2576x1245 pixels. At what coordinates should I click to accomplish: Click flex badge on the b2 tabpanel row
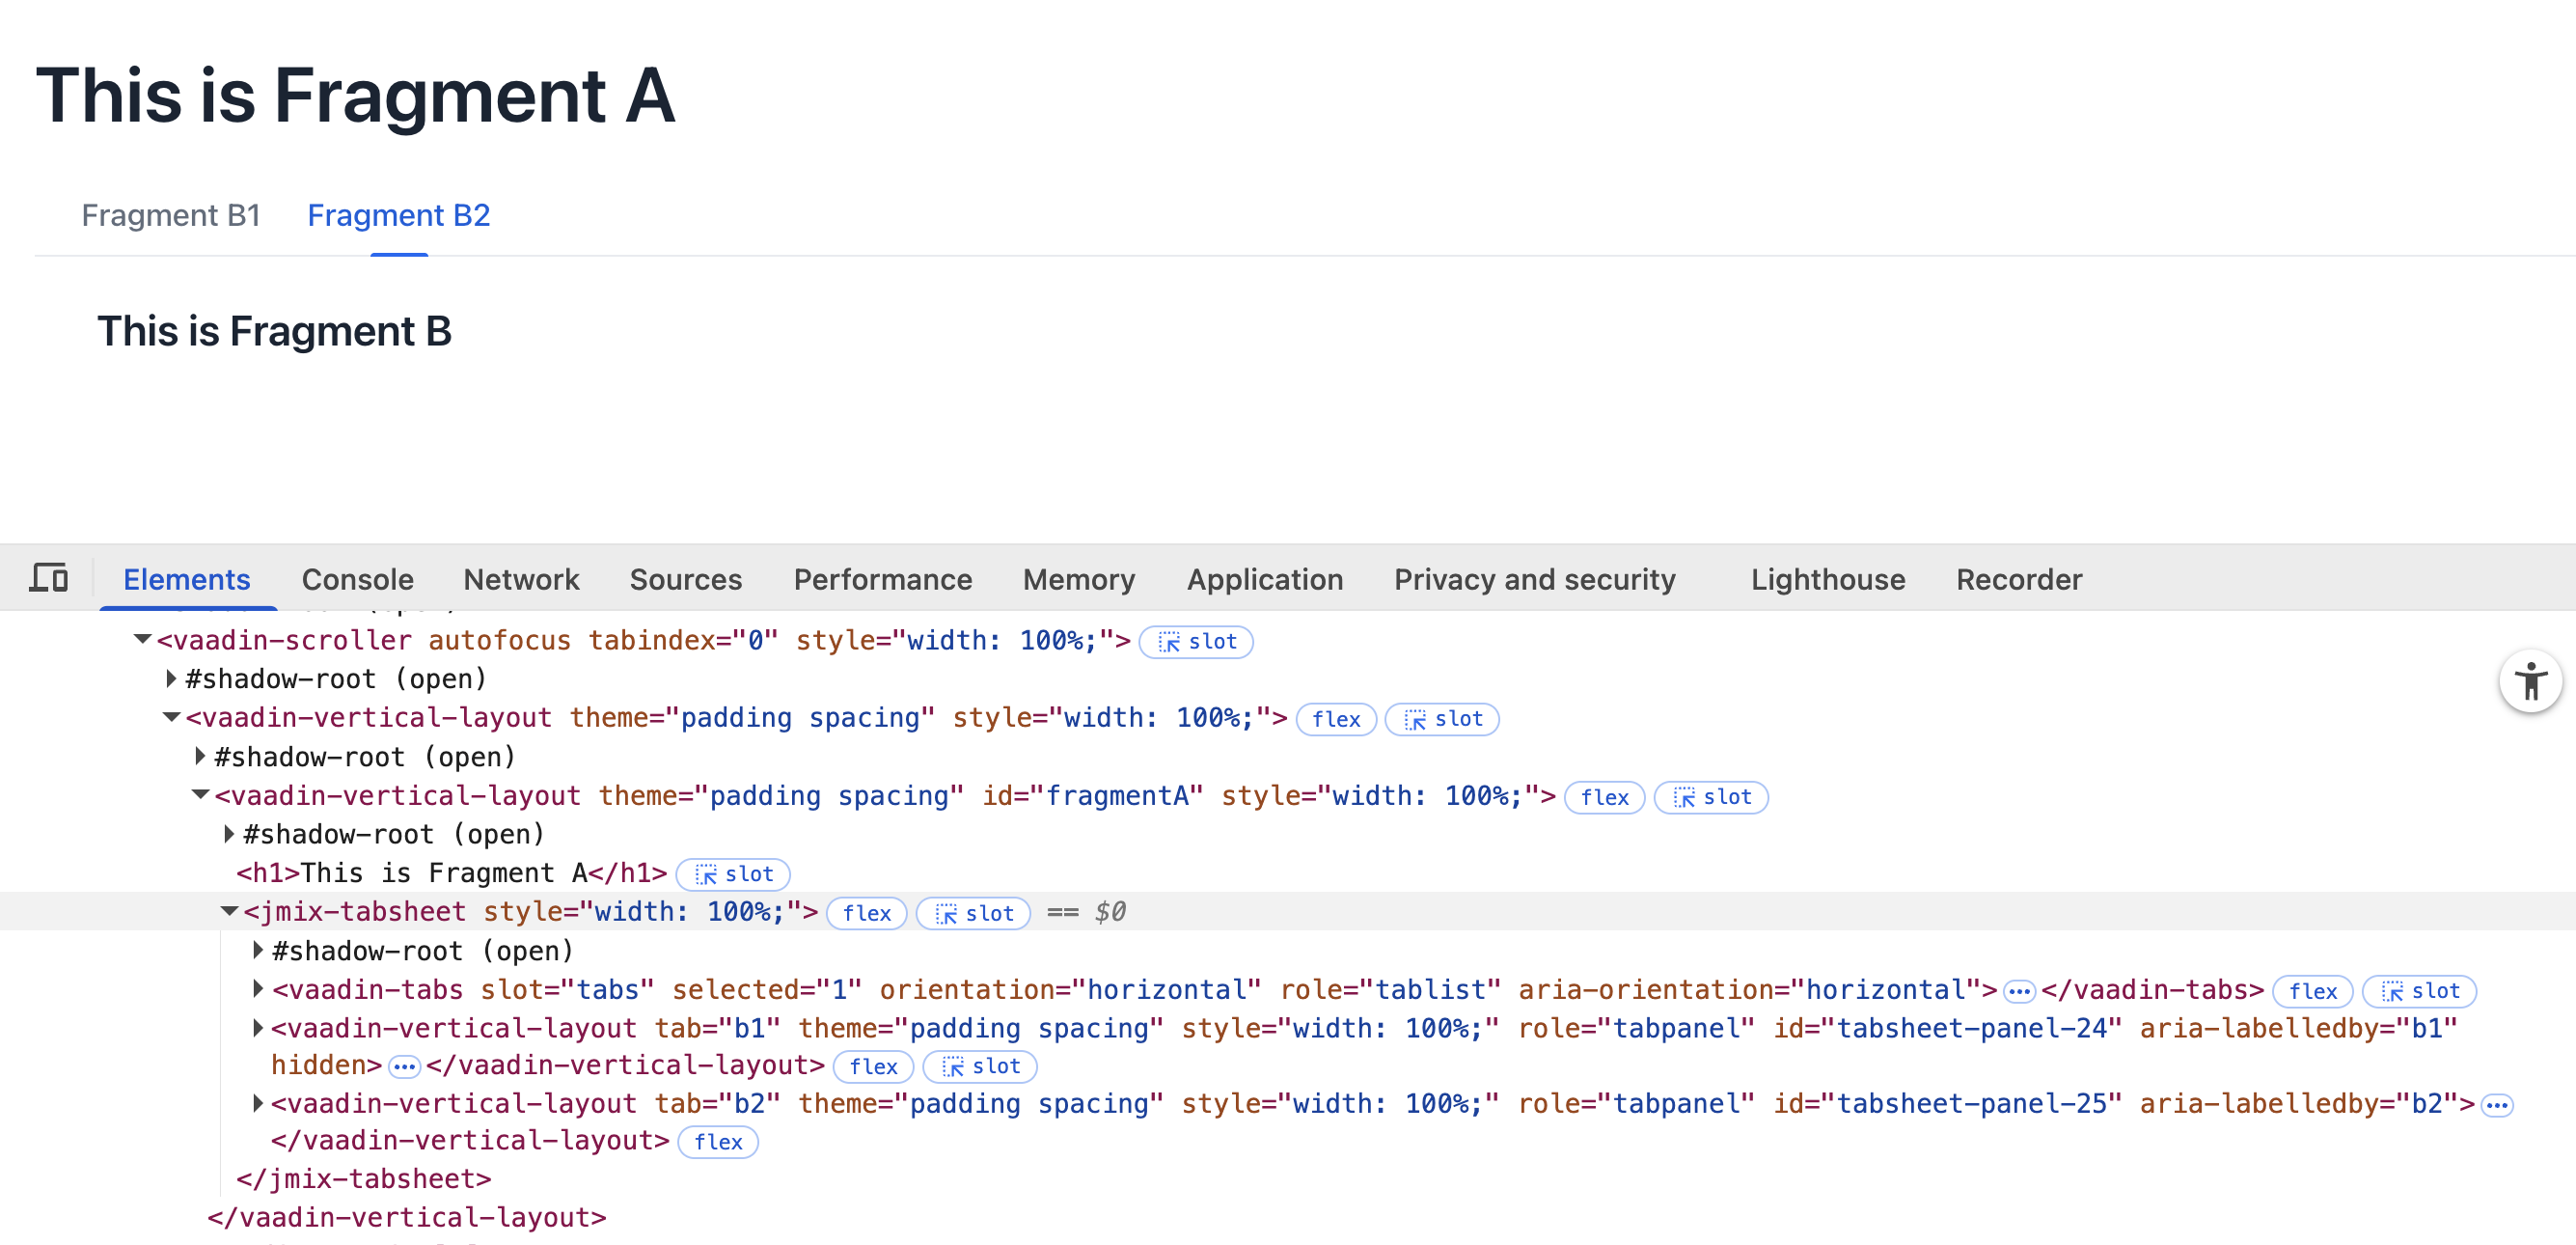718,1142
